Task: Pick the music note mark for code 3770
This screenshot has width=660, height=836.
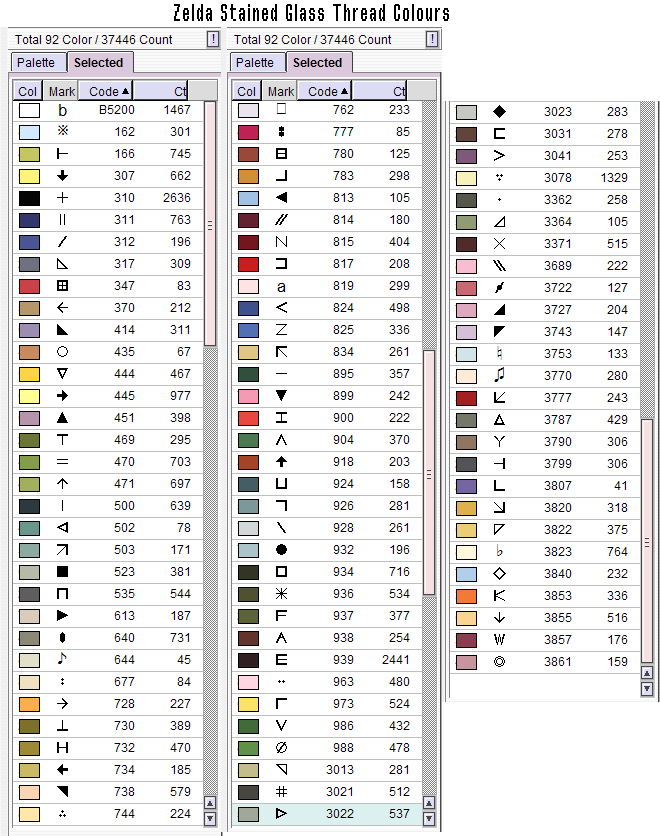Action: click(x=500, y=376)
